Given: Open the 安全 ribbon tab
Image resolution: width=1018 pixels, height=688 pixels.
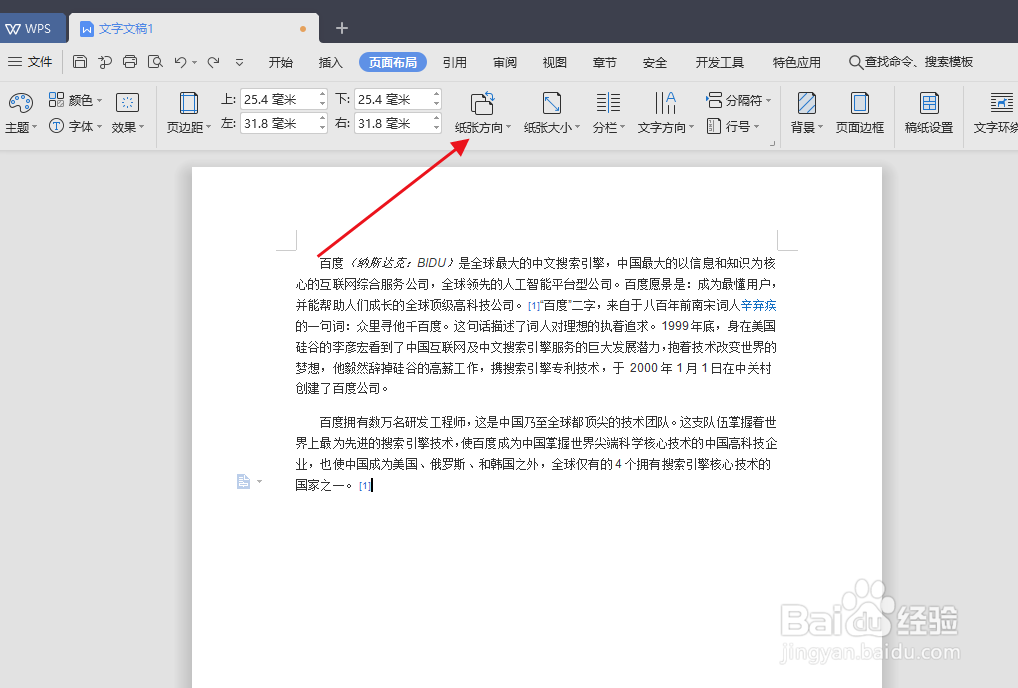Looking at the screenshot, I should (654, 62).
